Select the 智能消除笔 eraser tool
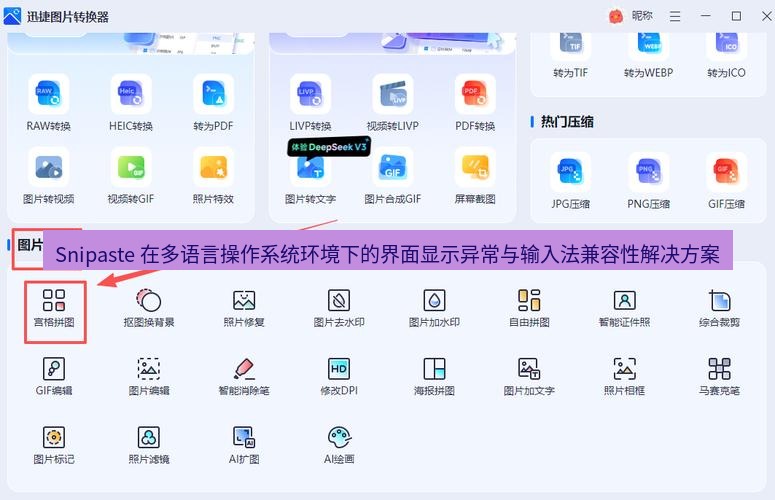Screen dimensions: 775x500 click(244, 376)
